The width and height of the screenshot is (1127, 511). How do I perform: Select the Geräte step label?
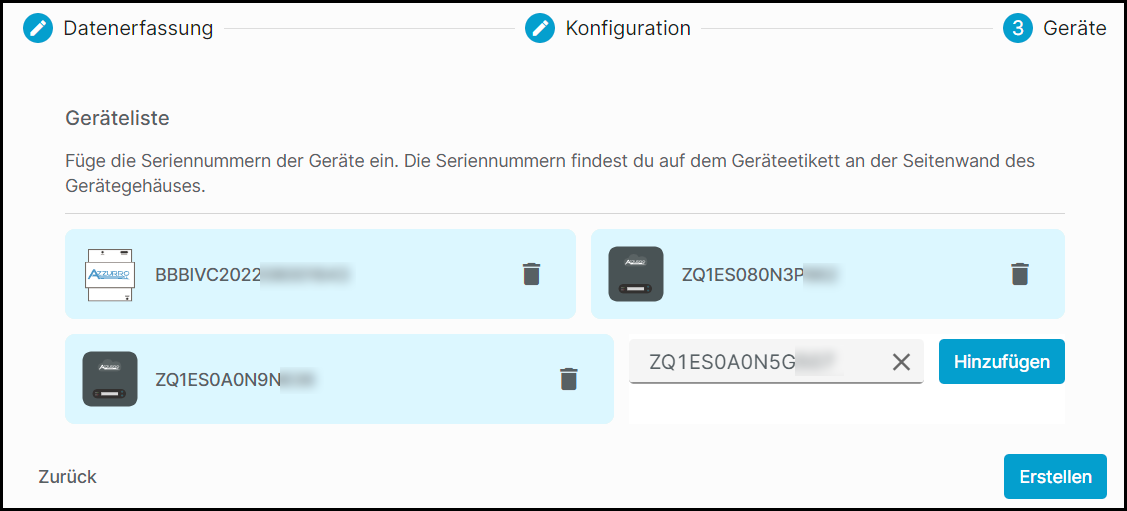point(1075,29)
